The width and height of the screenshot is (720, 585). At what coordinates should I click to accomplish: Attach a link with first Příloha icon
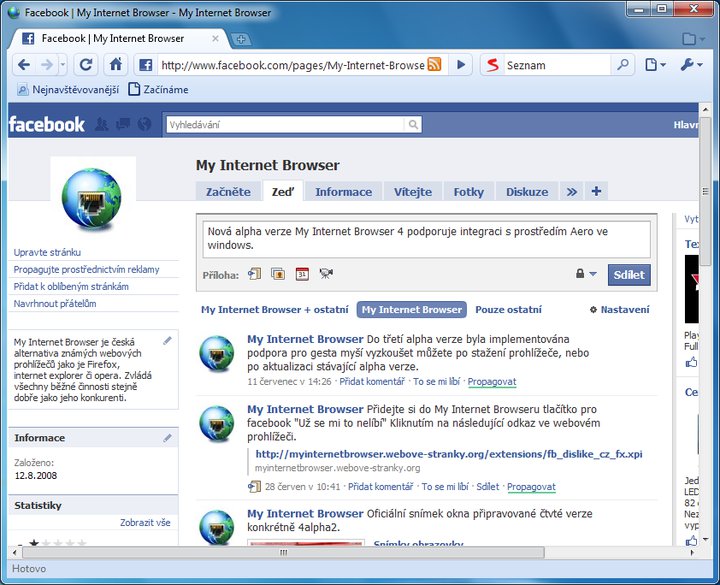(x=254, y=274)
